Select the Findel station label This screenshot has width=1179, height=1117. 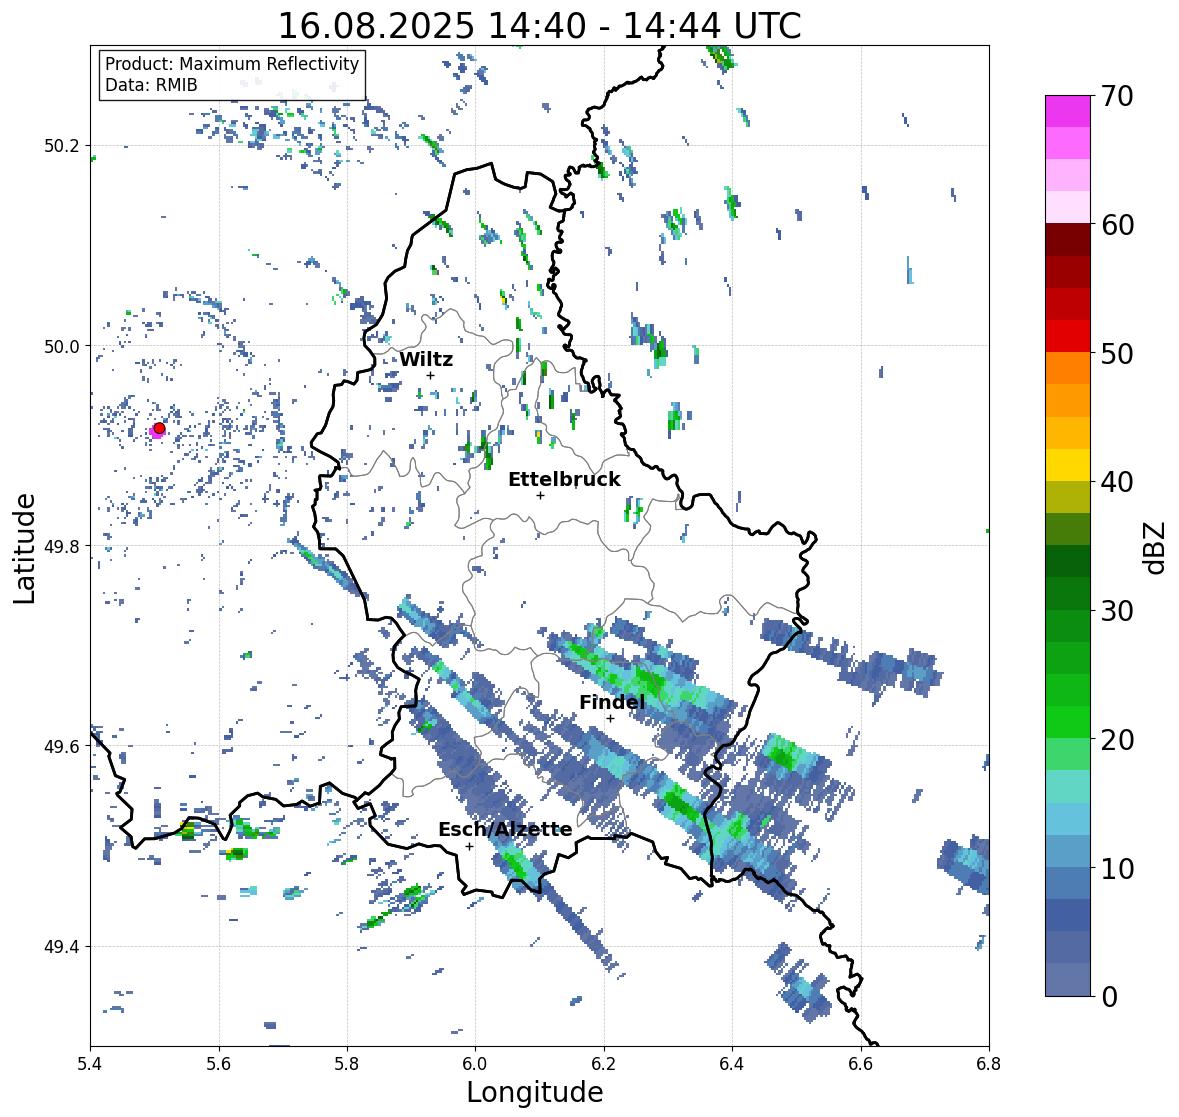pyautogui.click(x=612, y=702)
